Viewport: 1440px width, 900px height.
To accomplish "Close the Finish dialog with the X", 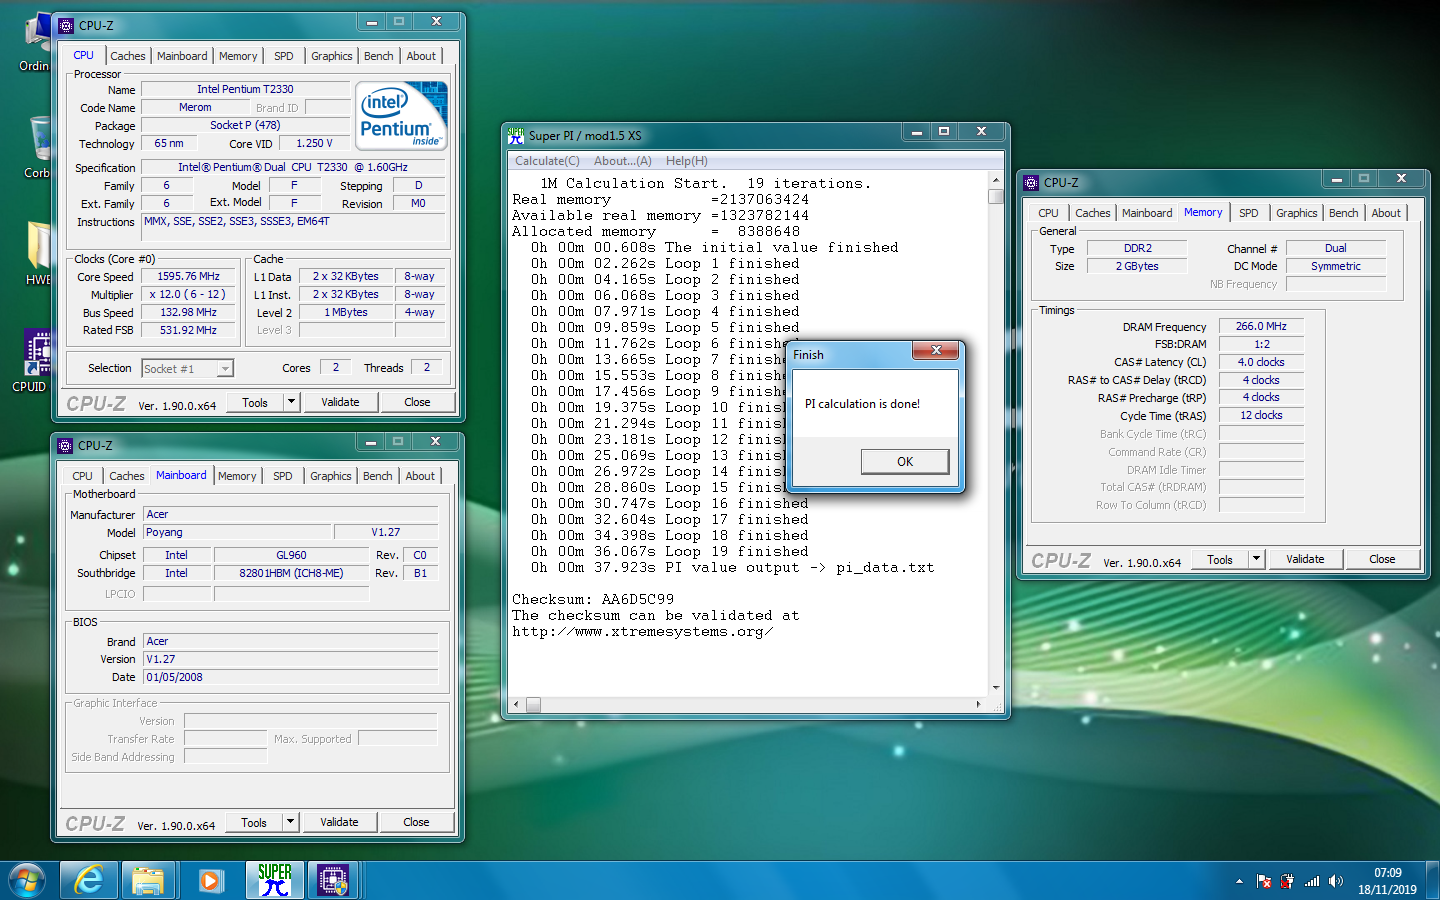I will click(x=936, y=350).
